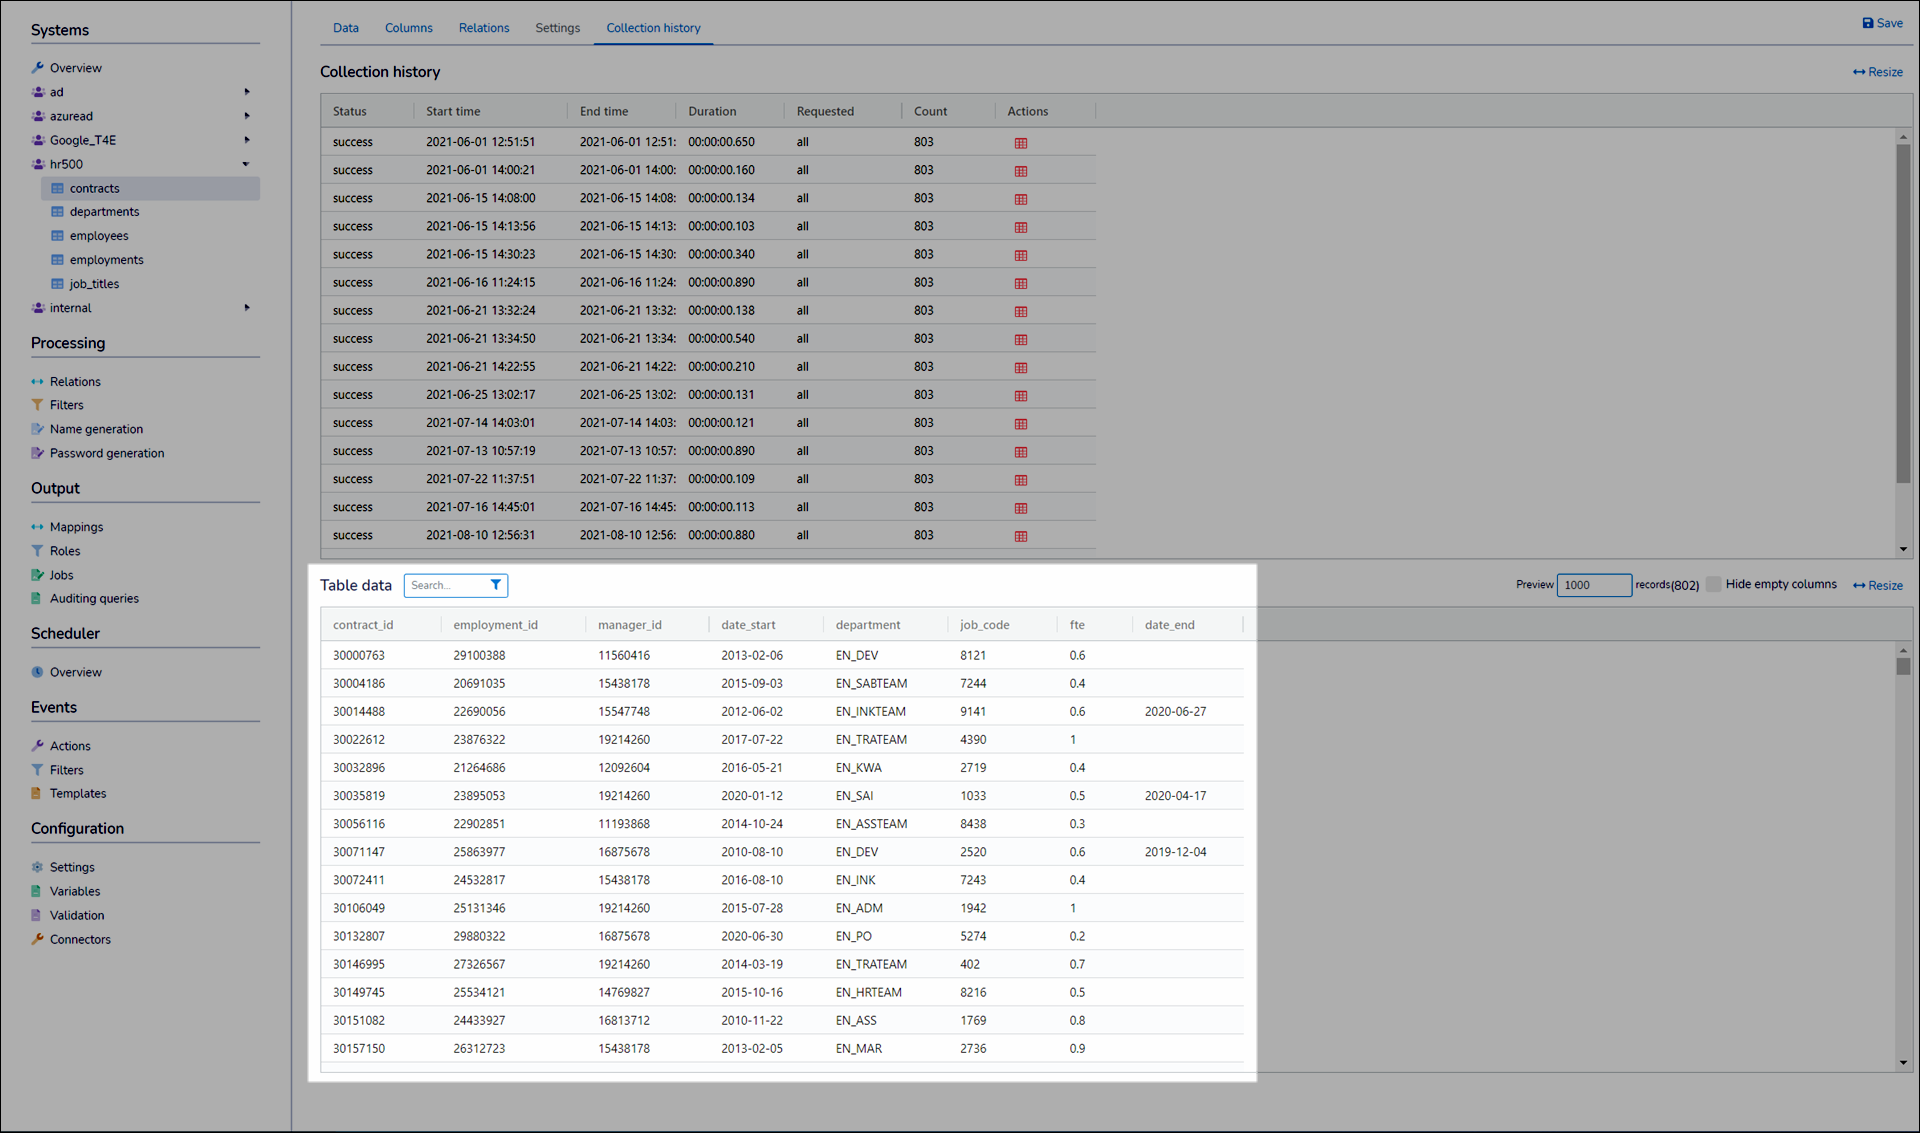Click the table icon for first history row
Image resolution: width=1920 pixels, height=1133 pixels.
1021,143
